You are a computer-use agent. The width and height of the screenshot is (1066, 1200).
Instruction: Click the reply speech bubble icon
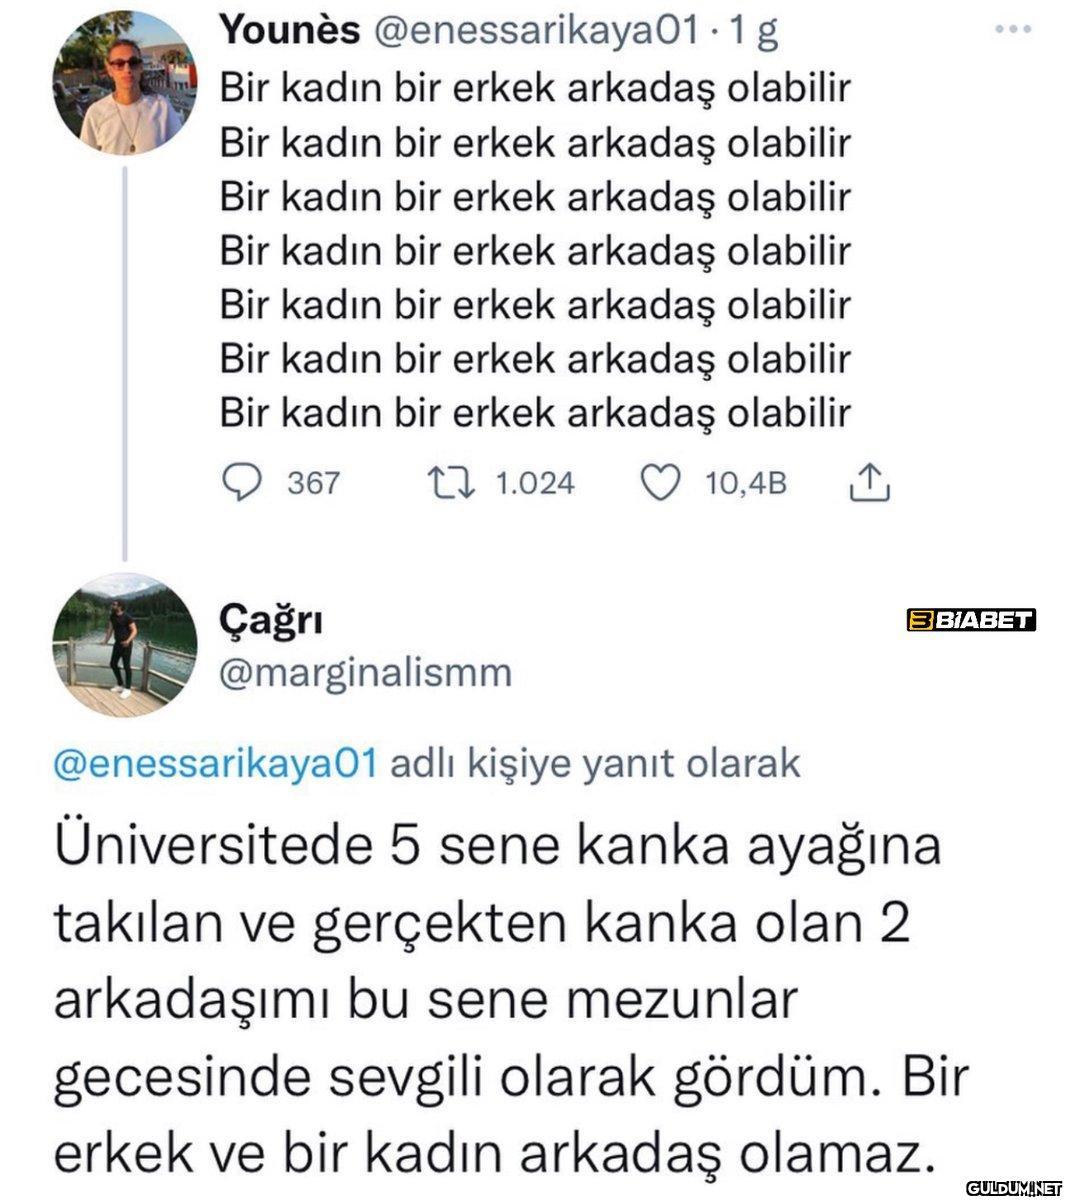[x=241, y=483]
